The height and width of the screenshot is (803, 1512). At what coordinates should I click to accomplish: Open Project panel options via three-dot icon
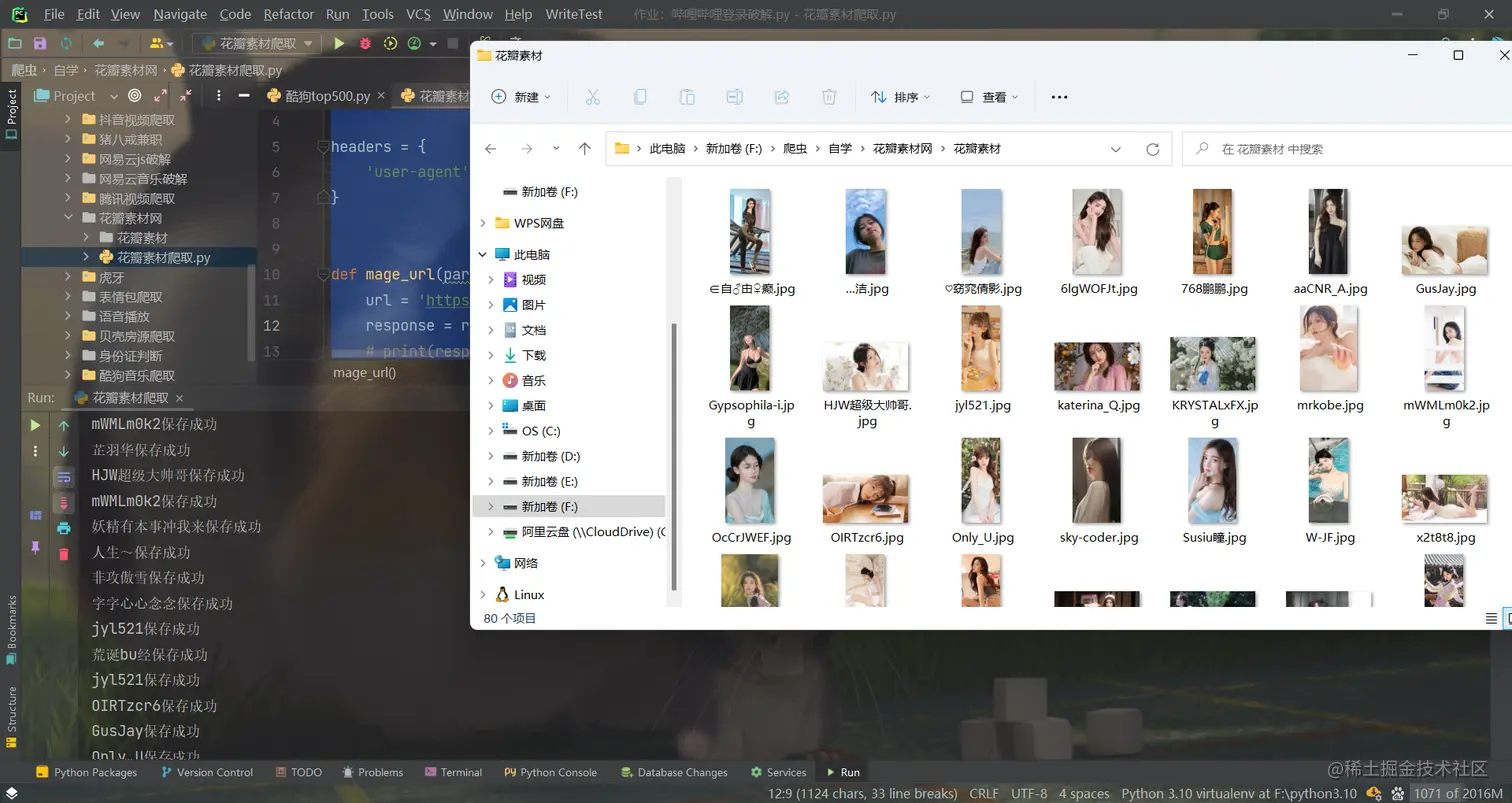[217, 95]
